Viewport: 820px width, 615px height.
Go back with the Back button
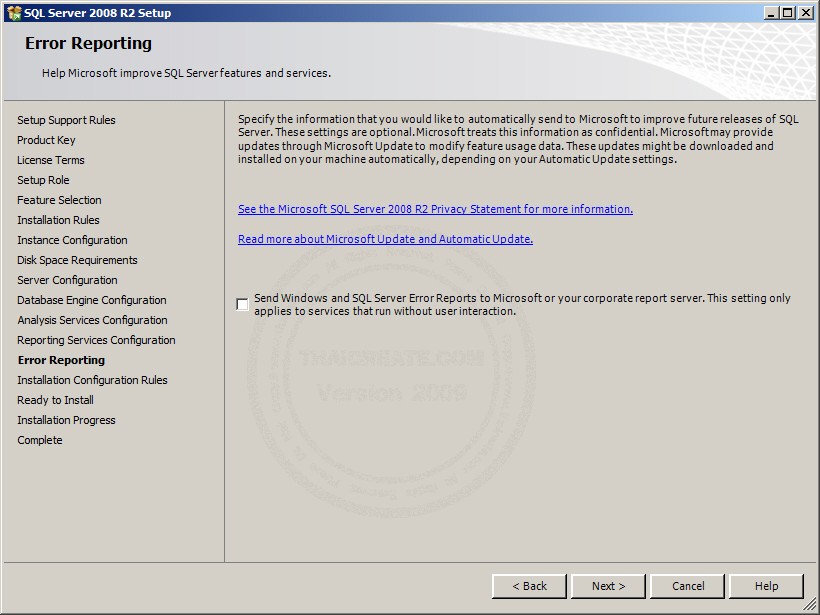coord(529,586)
